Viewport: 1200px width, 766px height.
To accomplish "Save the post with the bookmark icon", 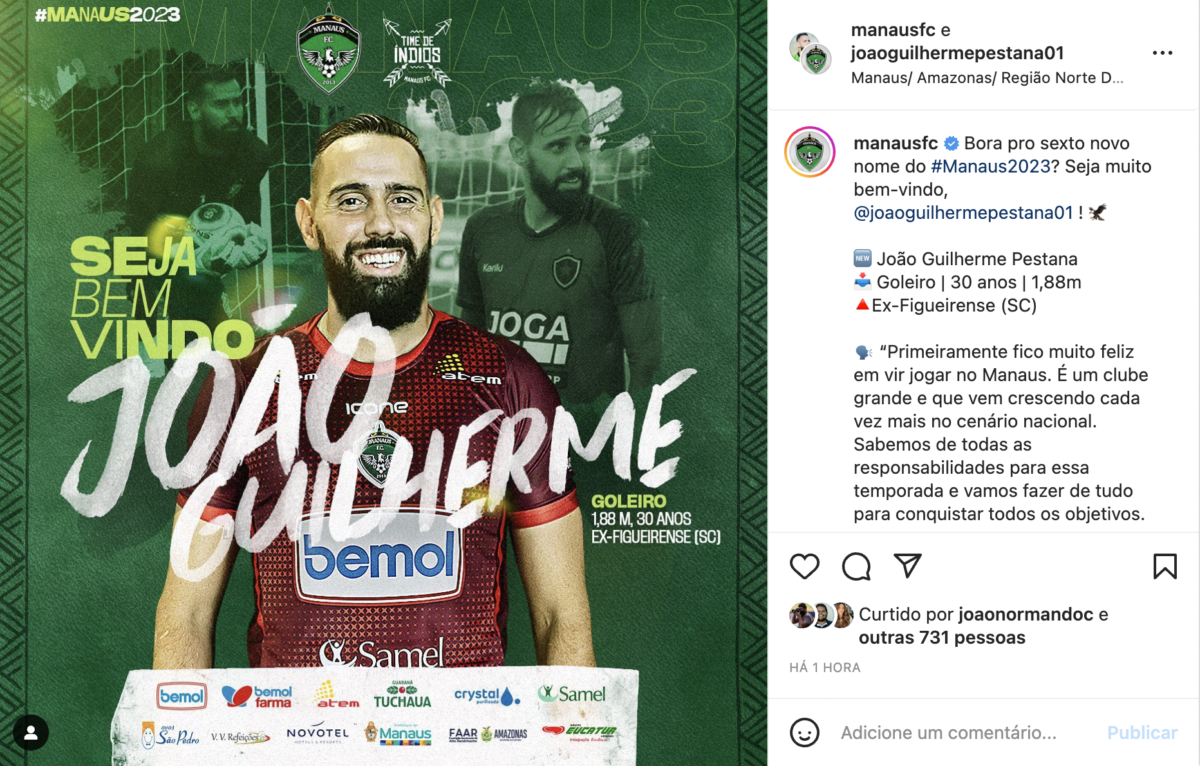I will (1165, 567).
